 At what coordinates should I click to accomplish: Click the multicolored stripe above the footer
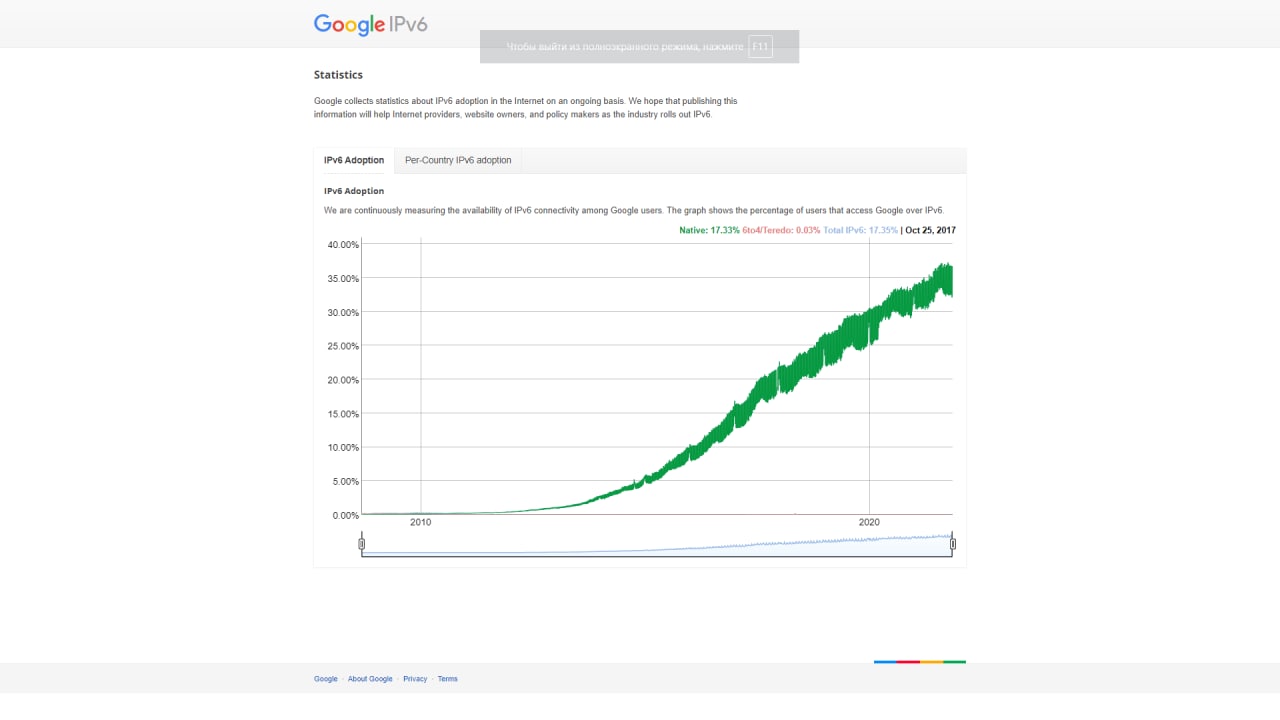[920, 661]
